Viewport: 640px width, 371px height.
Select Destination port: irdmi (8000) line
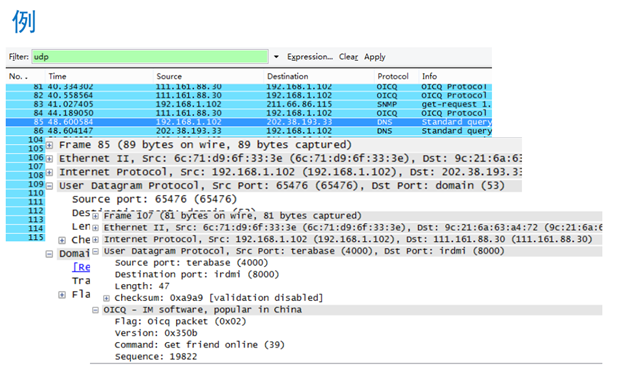(197, 275)
